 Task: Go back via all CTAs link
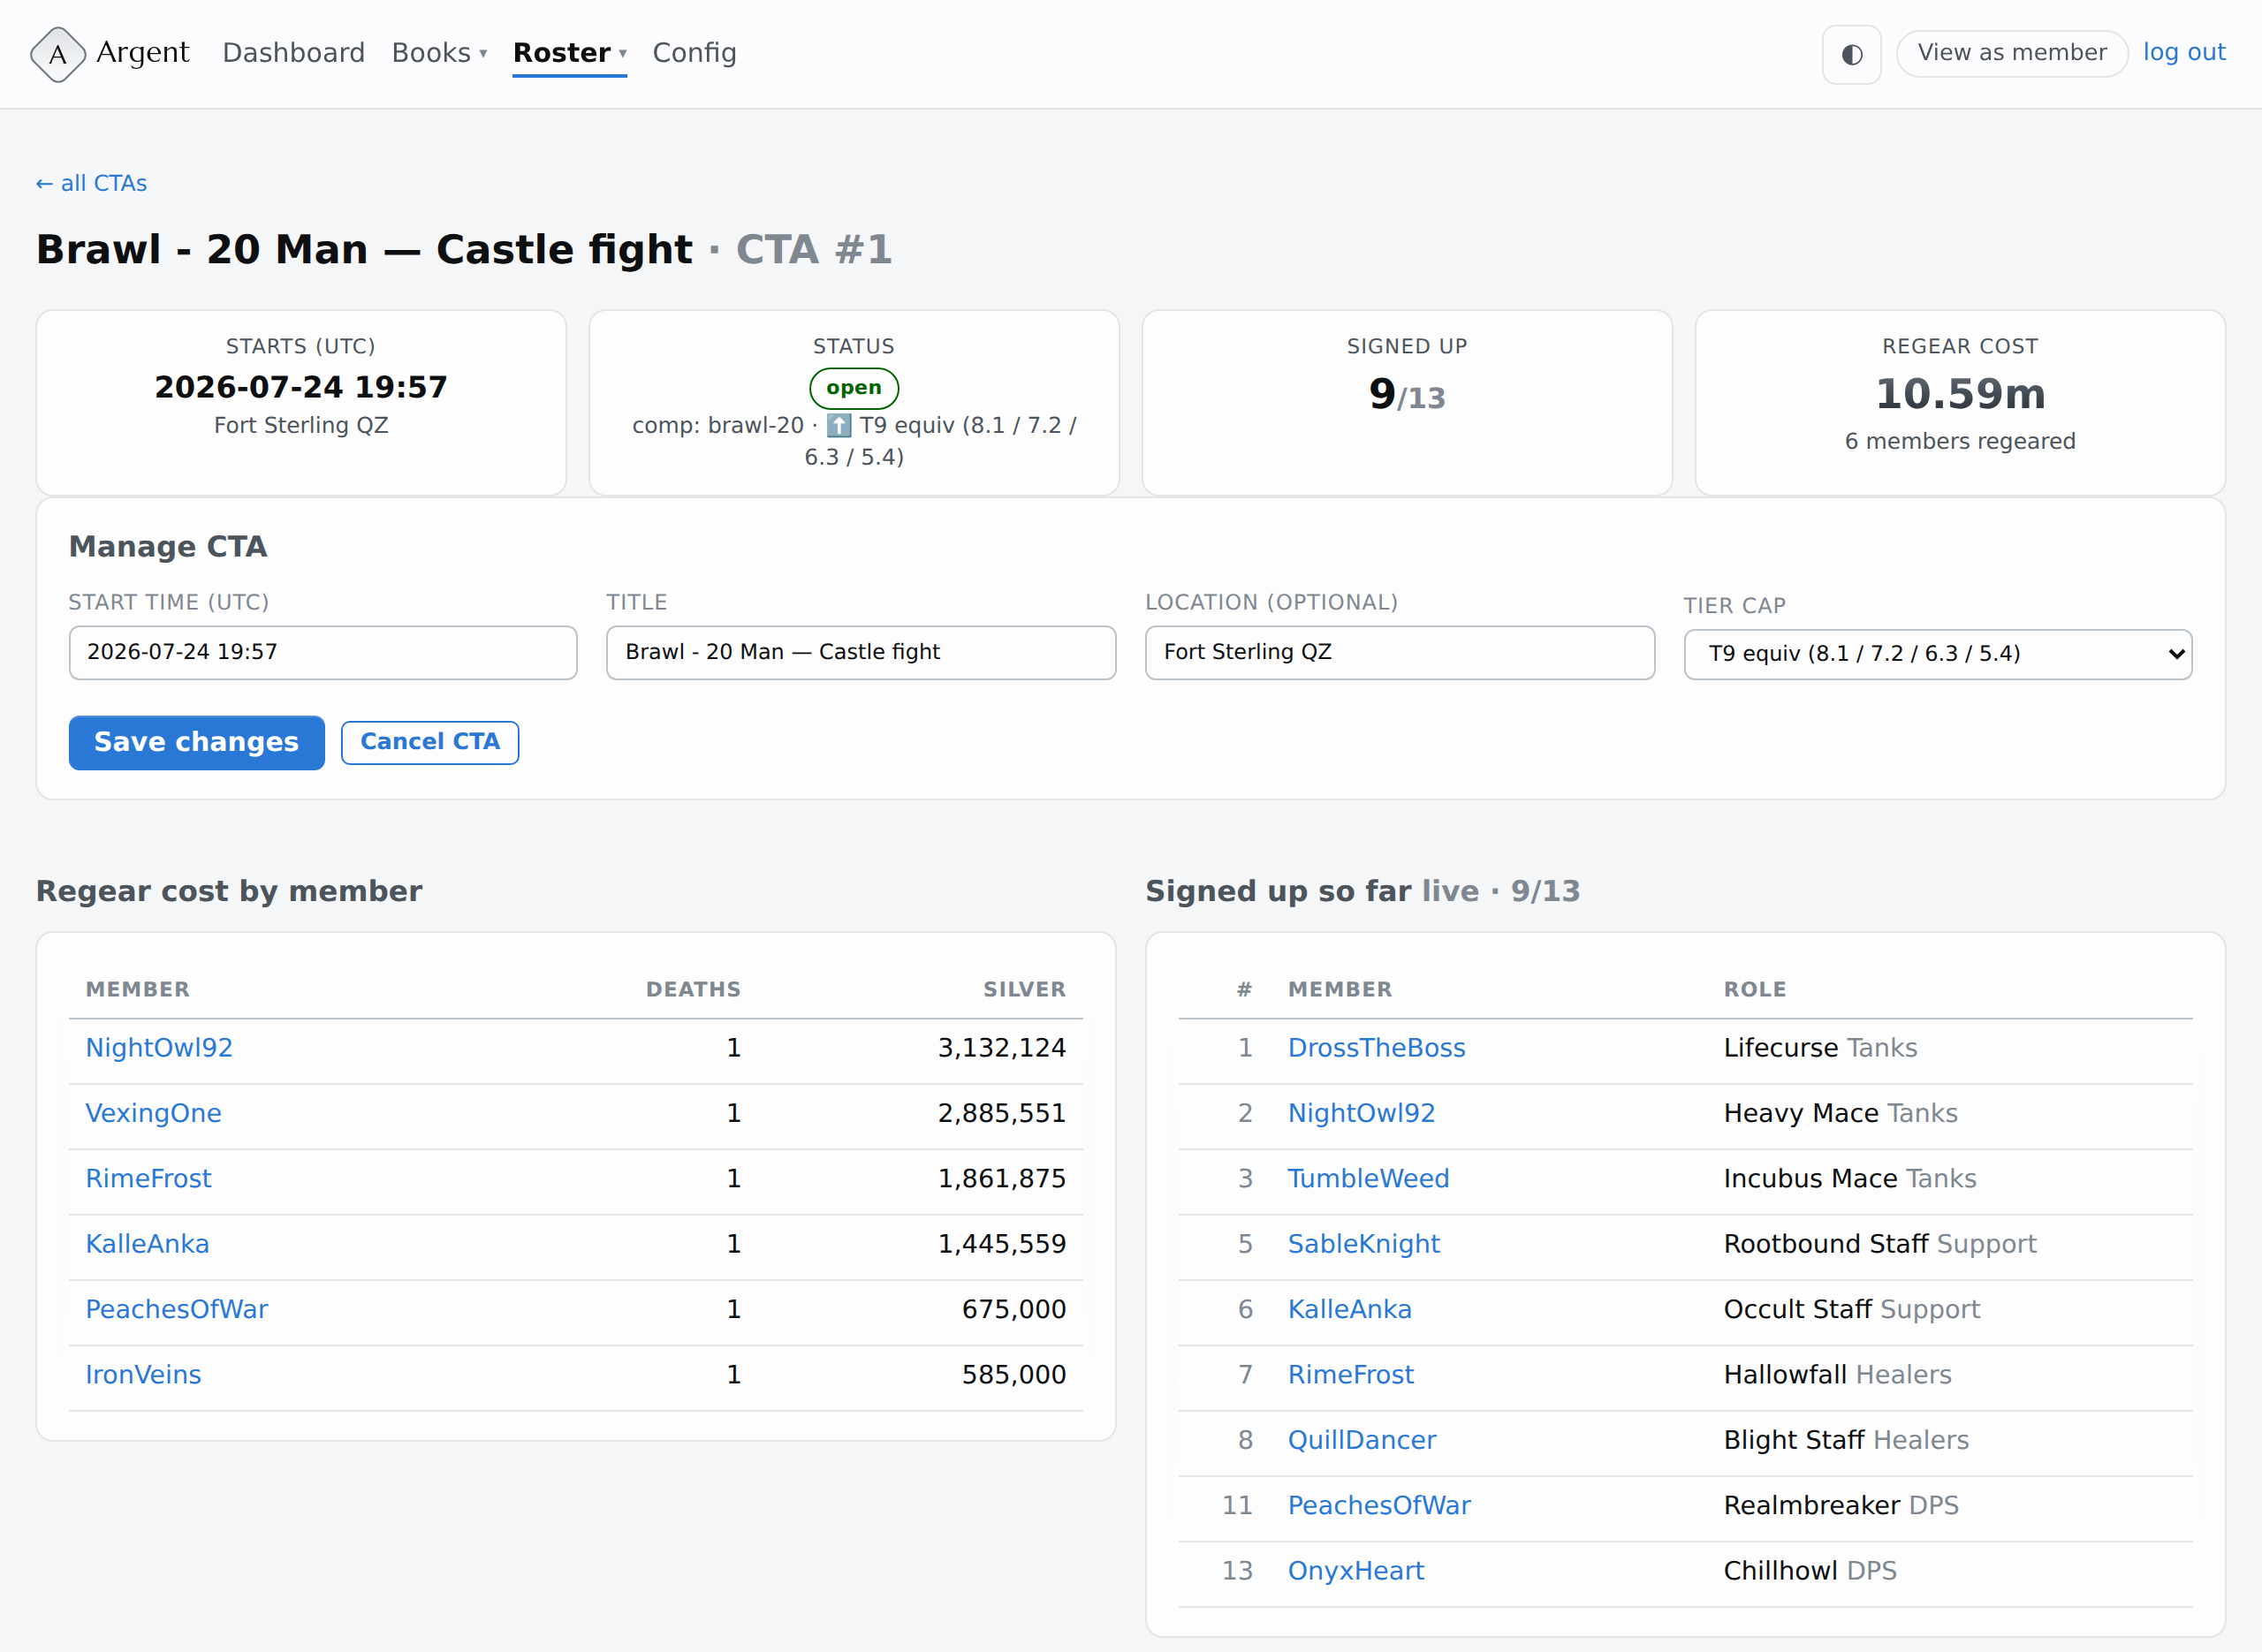click(x=91, y=183)
